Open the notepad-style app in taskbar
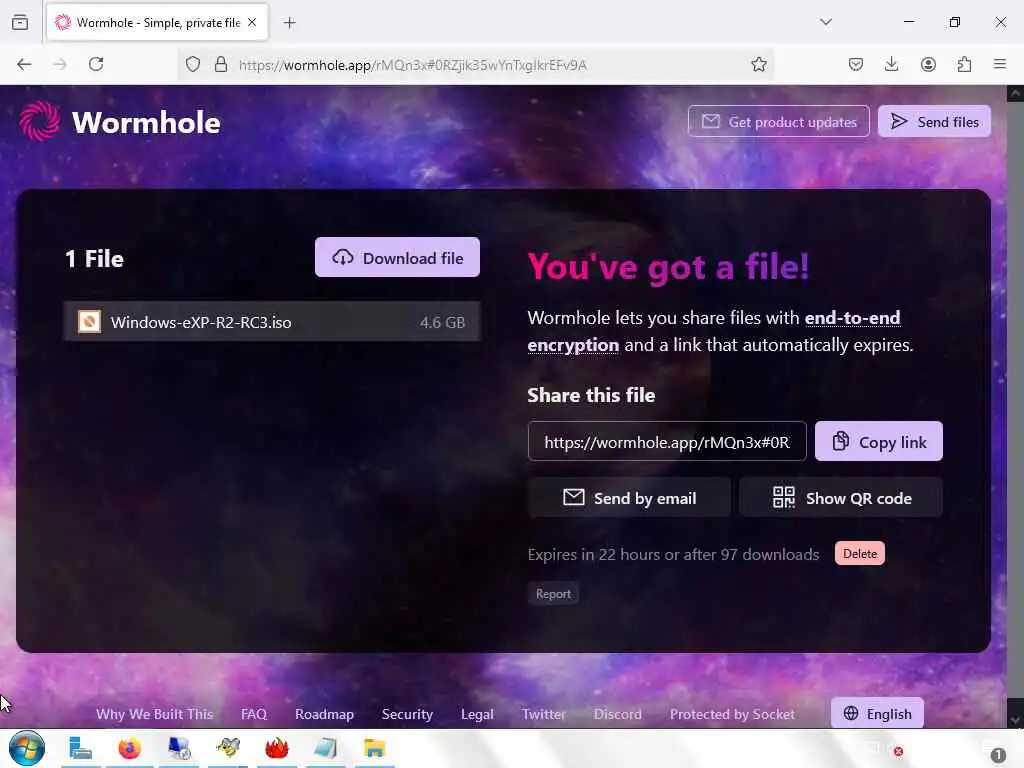This screenshot has width=1024, height=768. [x=325, y=748]
